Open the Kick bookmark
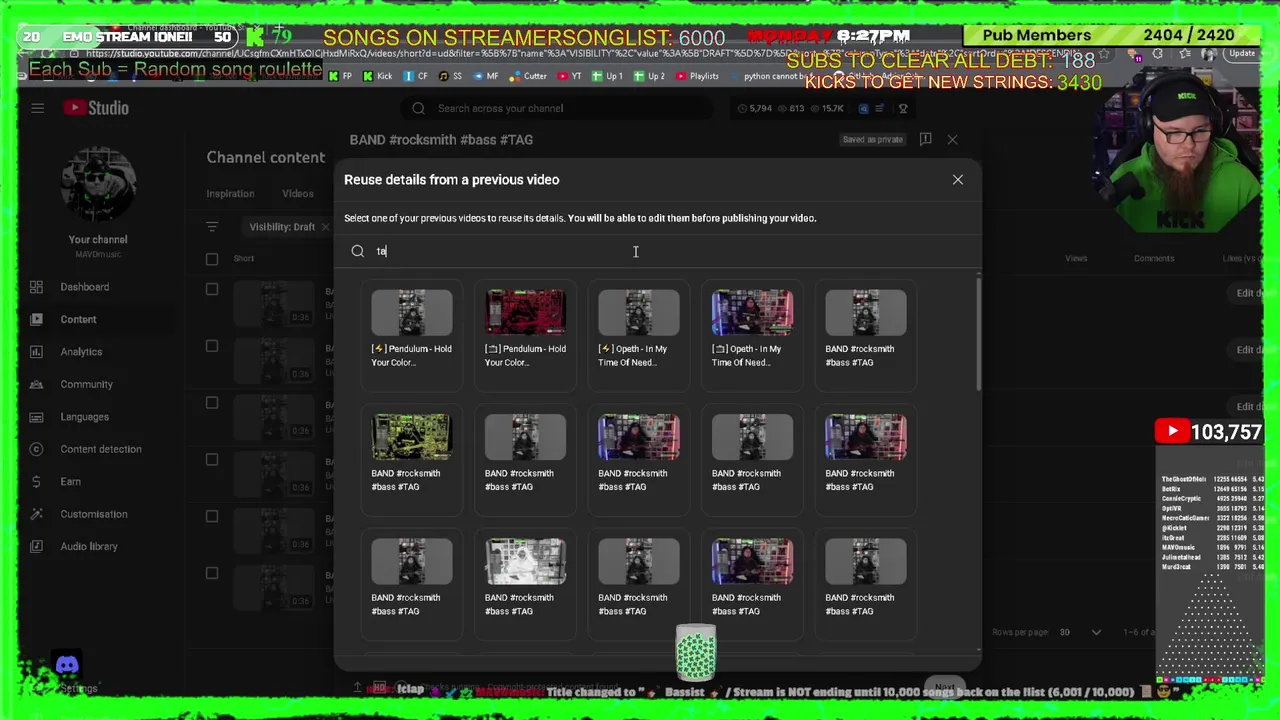The image size is (1280, 720). (x=377, y=76)
